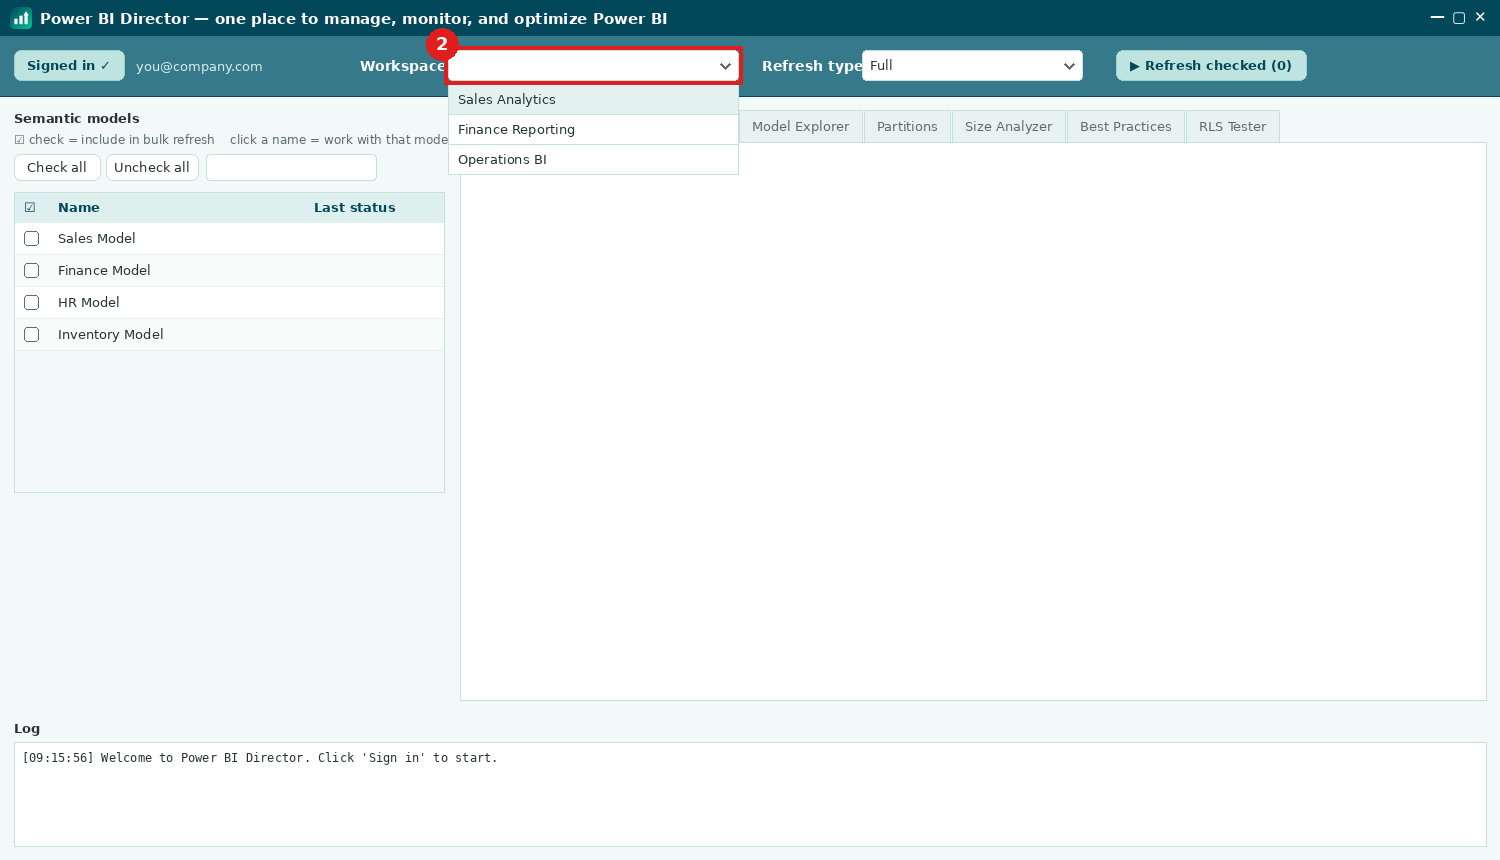Click the Refresh checked (0) button

point(1211,66)
